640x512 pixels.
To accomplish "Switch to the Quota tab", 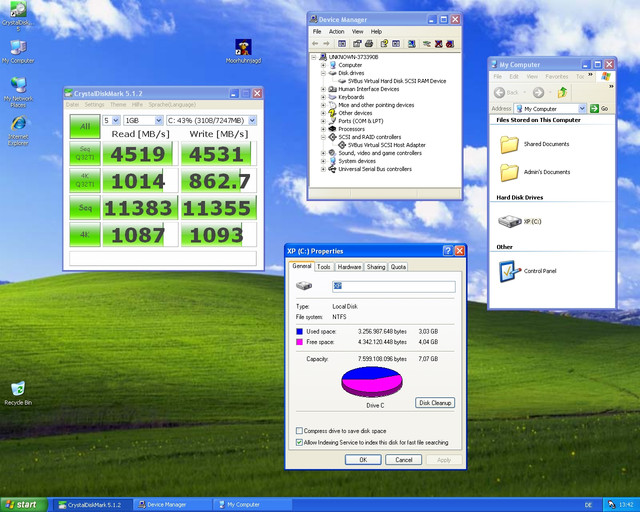I will (398, 267).
